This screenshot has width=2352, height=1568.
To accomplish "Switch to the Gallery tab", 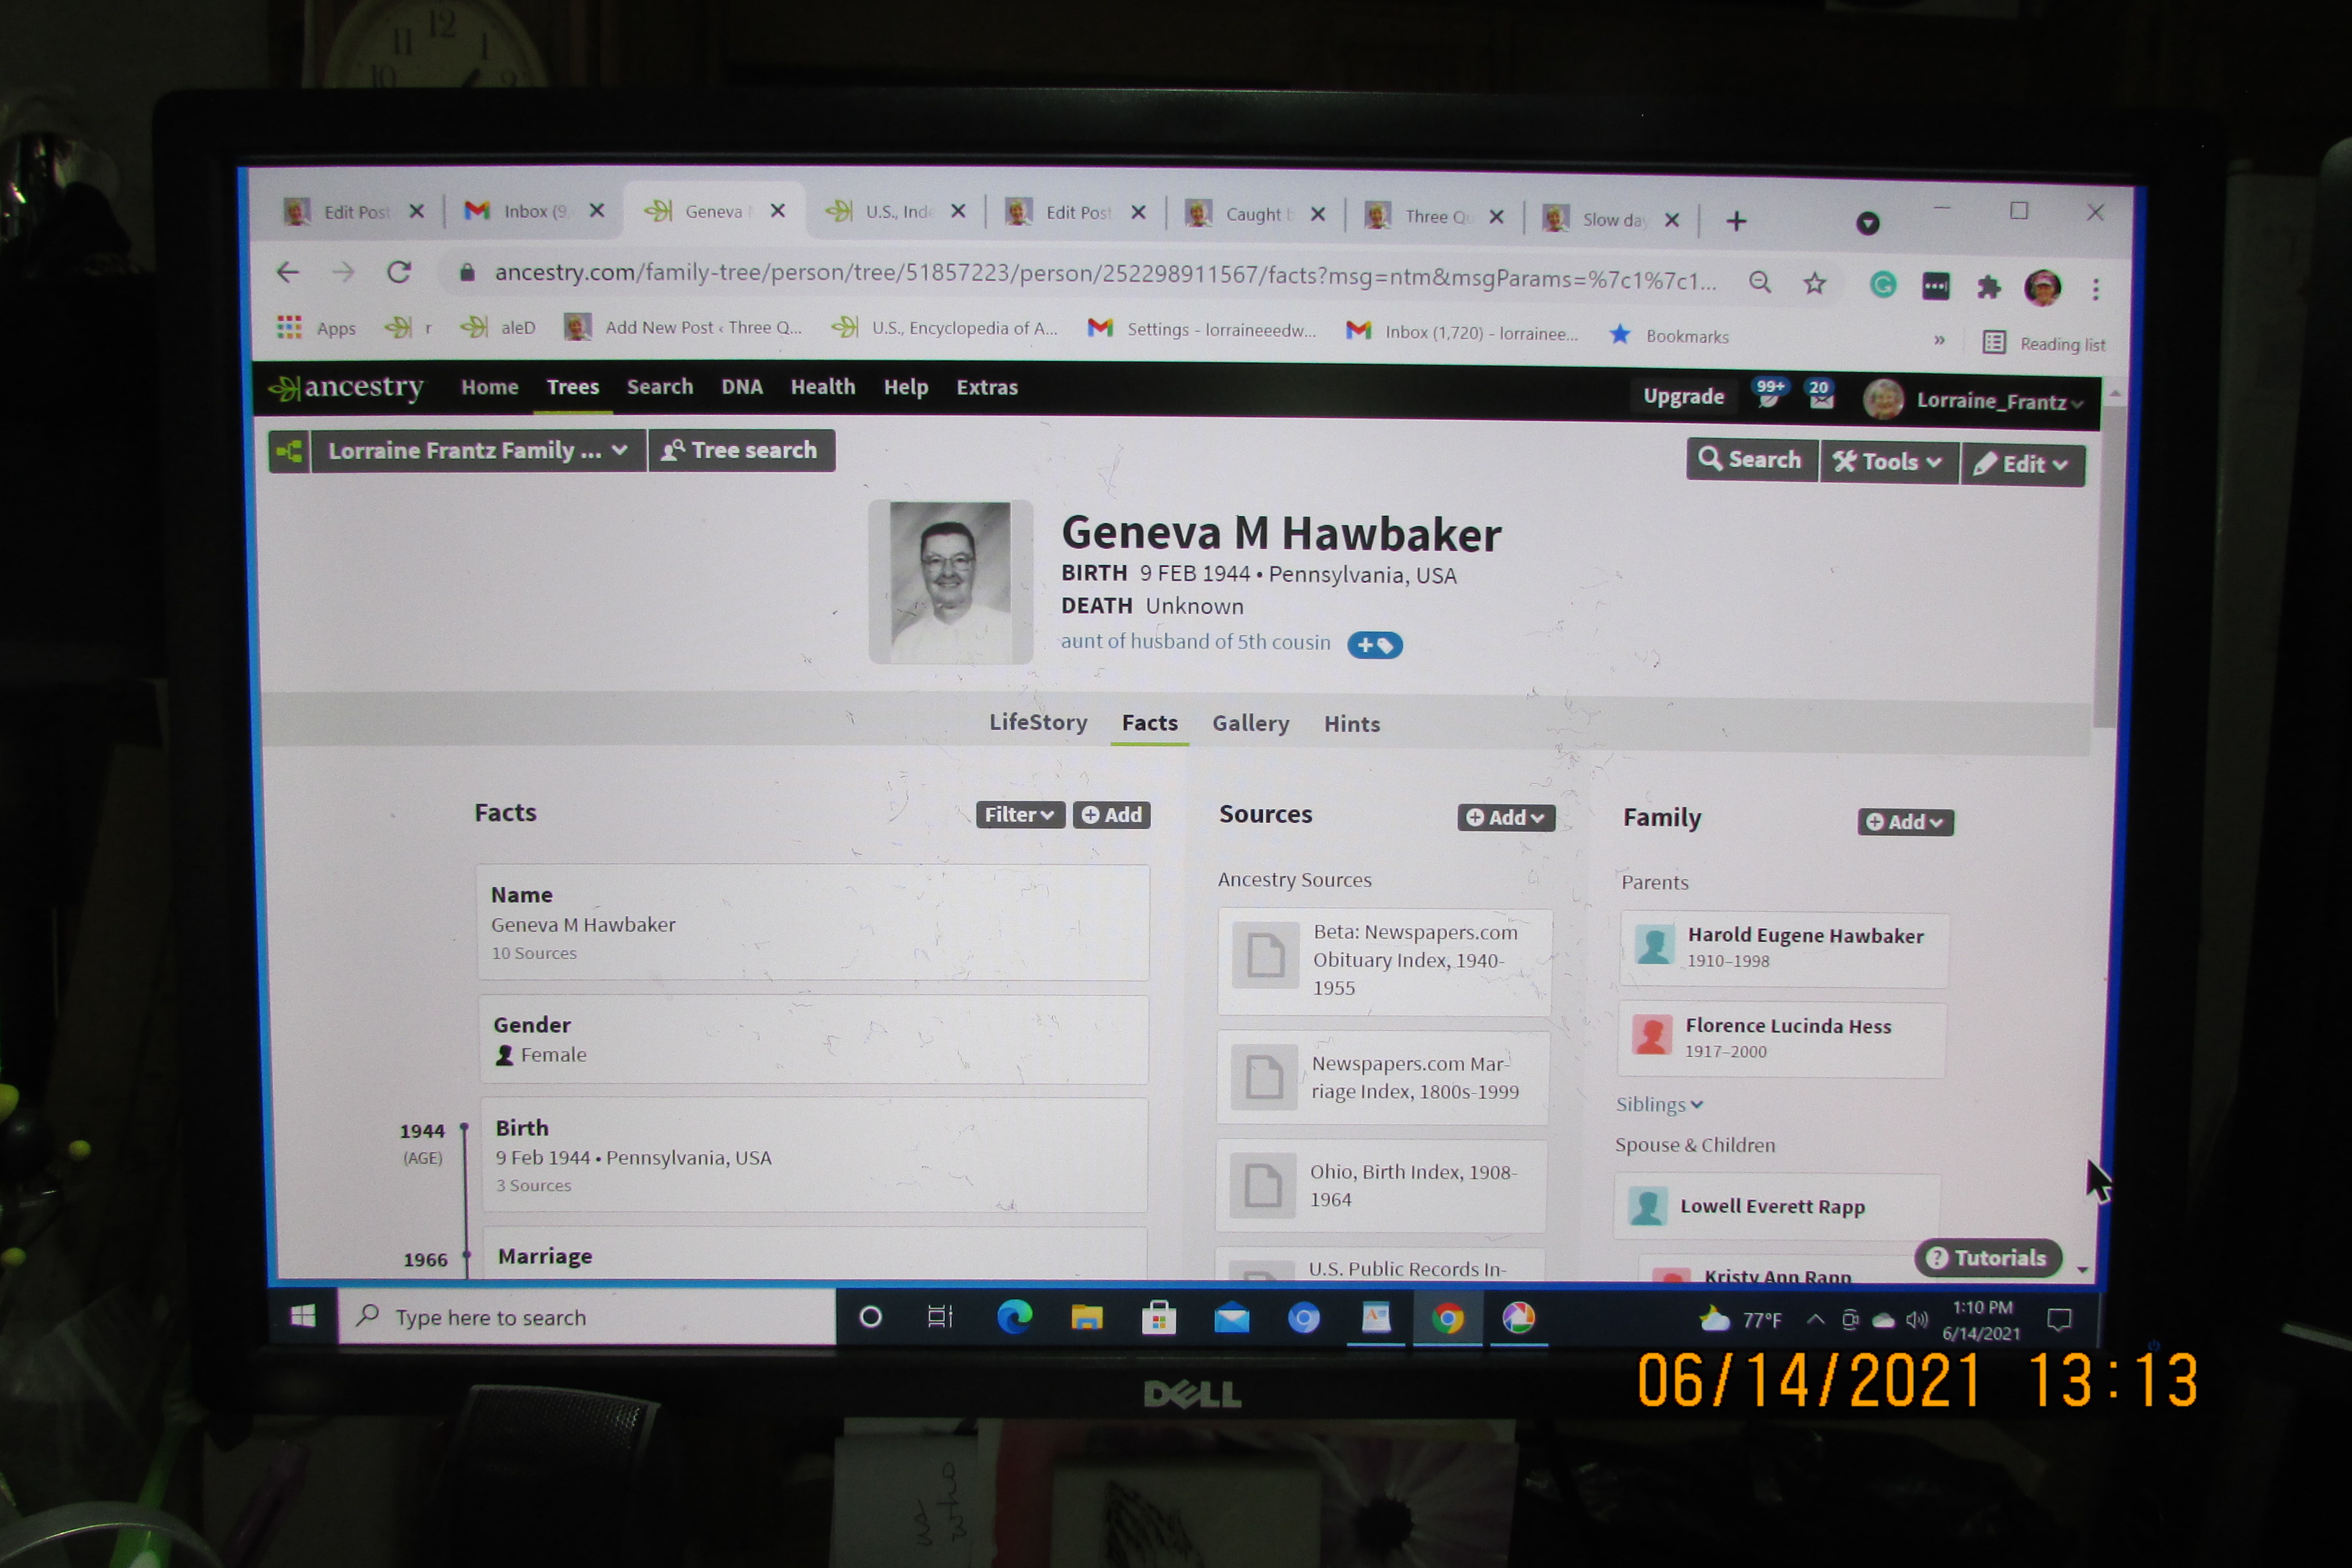I will pyautogui.click(x=1250, y=723).
